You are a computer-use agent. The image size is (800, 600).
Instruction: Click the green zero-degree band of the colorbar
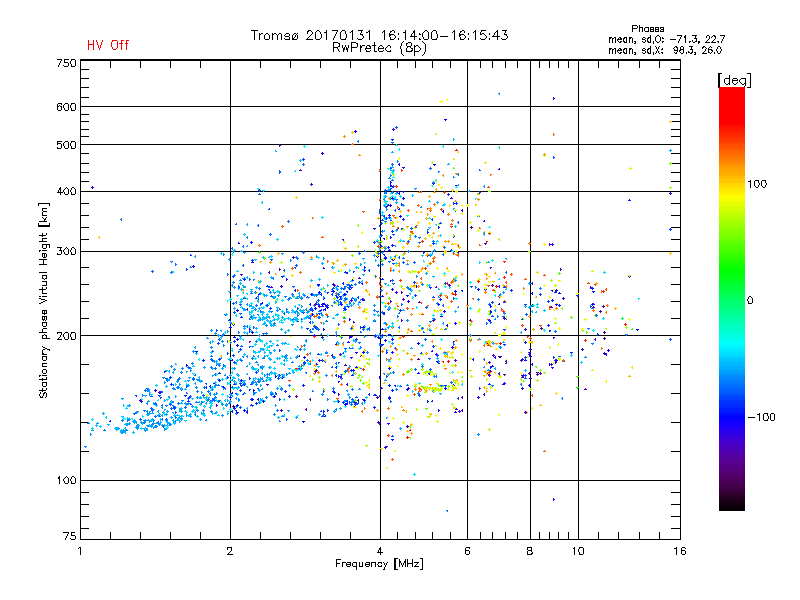click(732, 300)
